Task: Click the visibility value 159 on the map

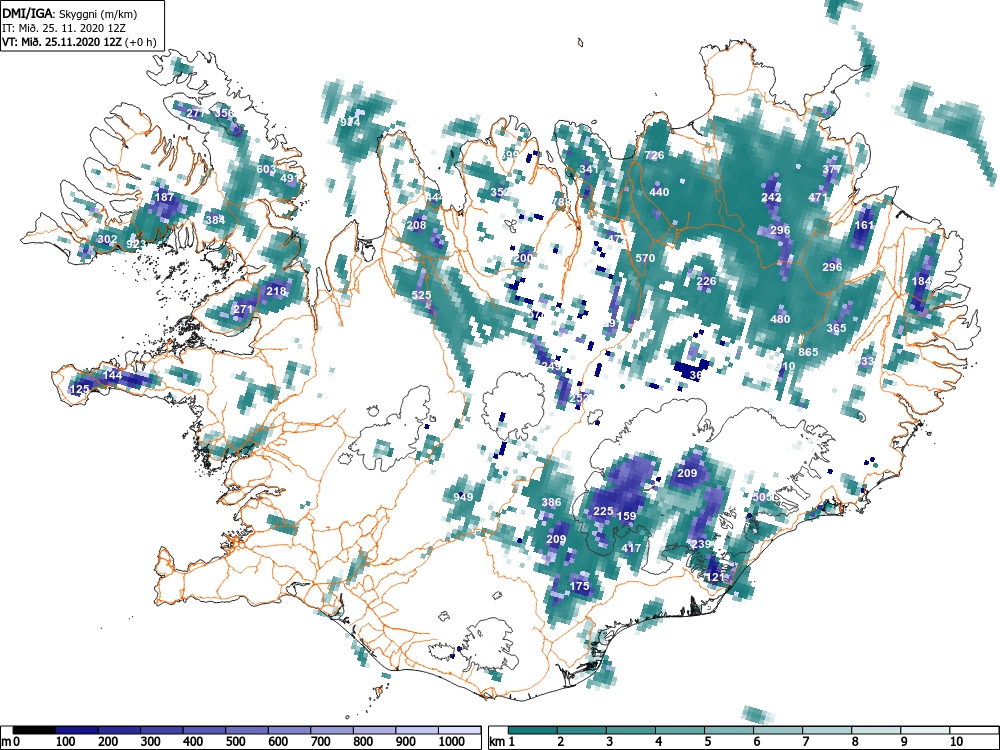Action: click(627, 515)
